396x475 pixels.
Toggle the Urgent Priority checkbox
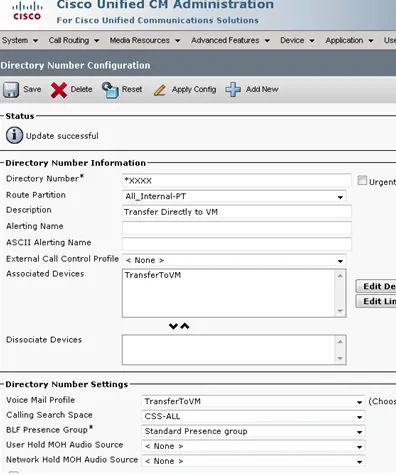pyautogui.click(x=362, y=180)
